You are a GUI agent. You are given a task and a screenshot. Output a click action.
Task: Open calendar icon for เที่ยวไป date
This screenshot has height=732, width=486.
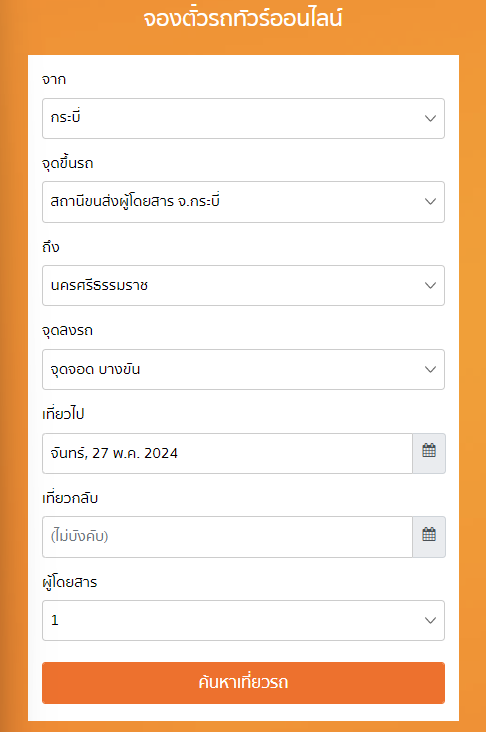coord(429,453)
